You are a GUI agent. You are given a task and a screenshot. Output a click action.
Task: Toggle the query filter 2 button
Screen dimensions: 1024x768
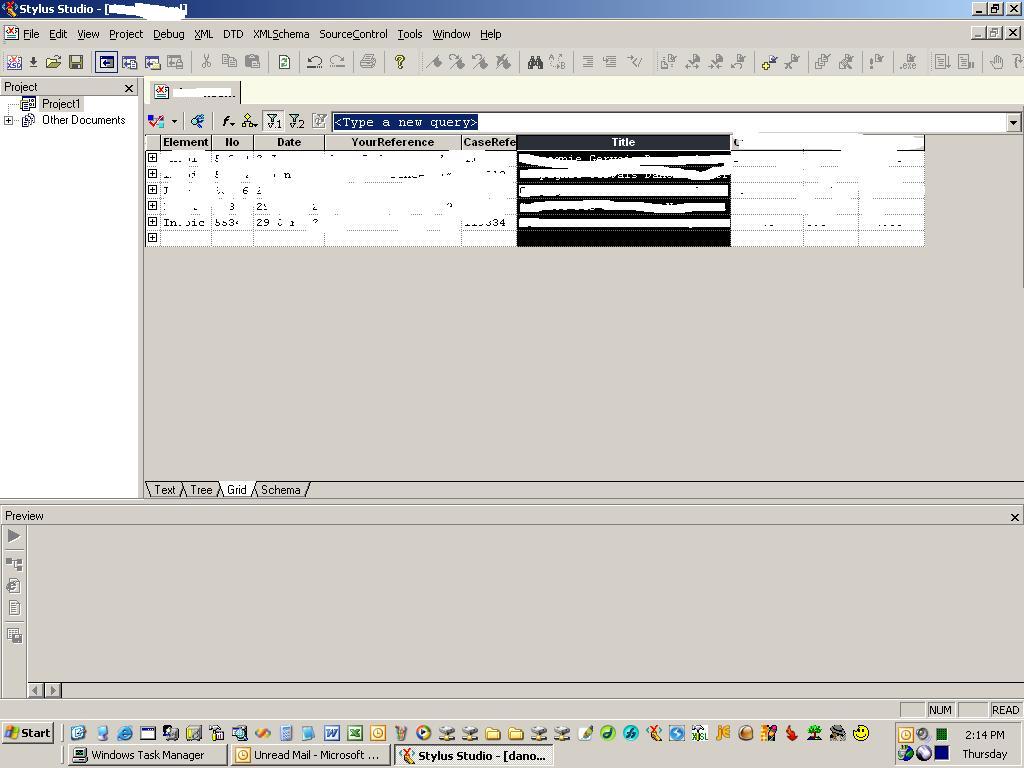[x=296, y=121]
